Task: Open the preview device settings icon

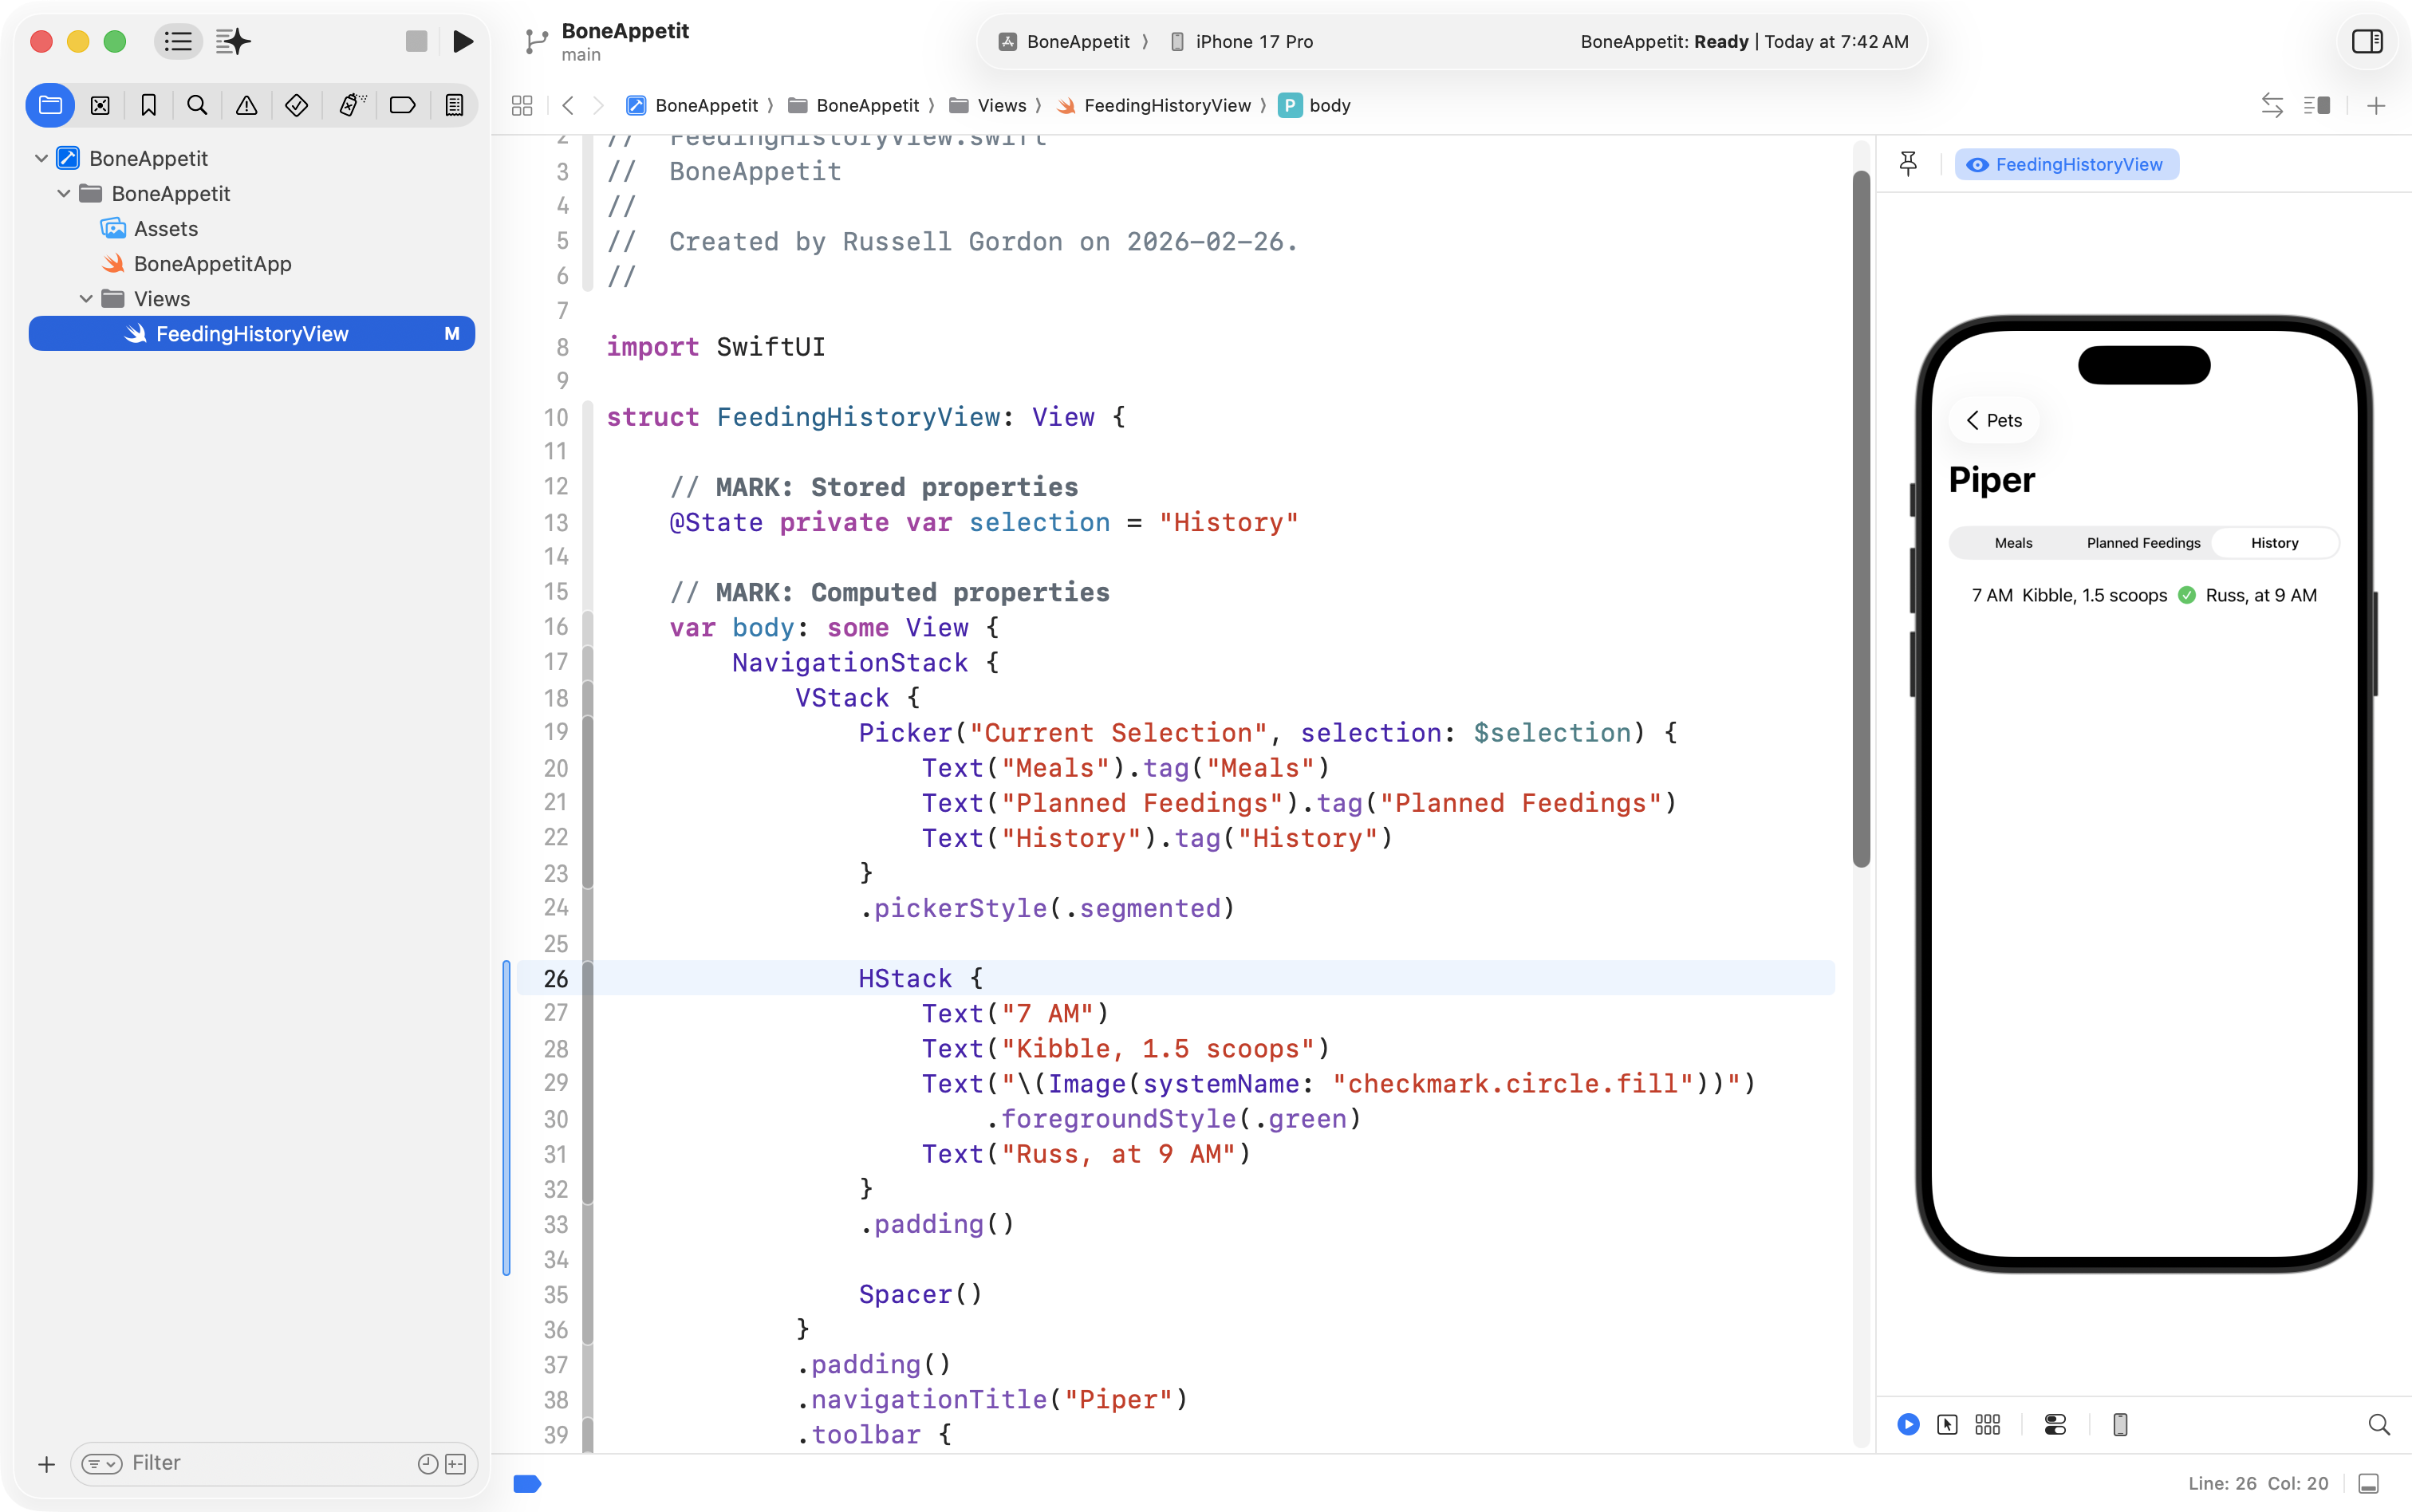Action: [2055, 1424]
